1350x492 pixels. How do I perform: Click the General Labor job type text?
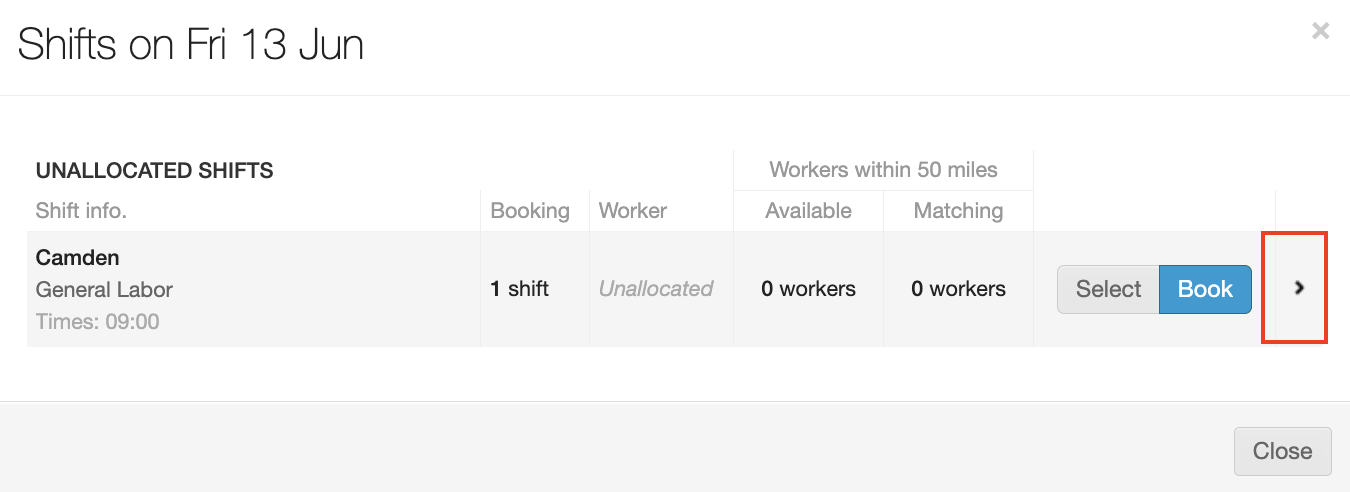pyautogui.click(x=104, y=290)
